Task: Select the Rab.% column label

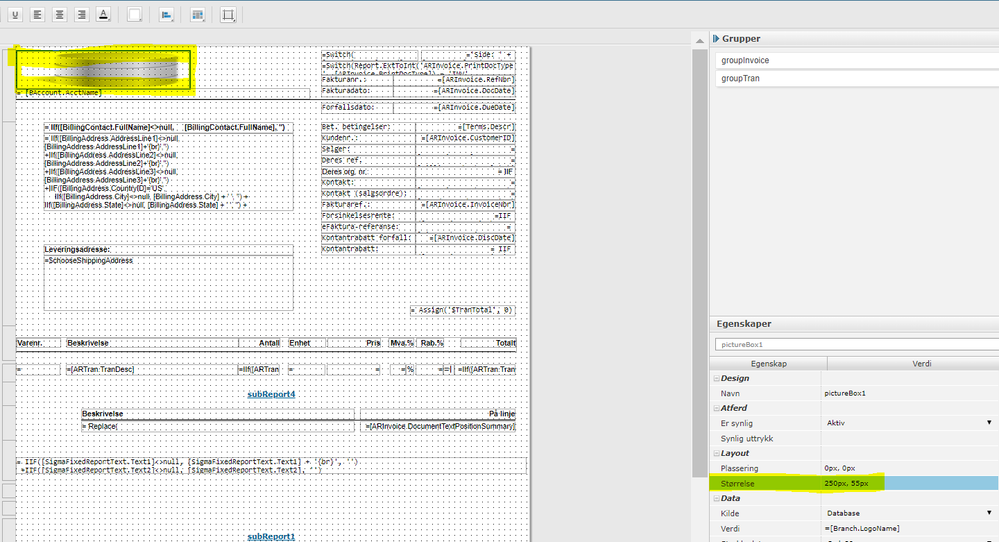Action: [x=431, y=343]
